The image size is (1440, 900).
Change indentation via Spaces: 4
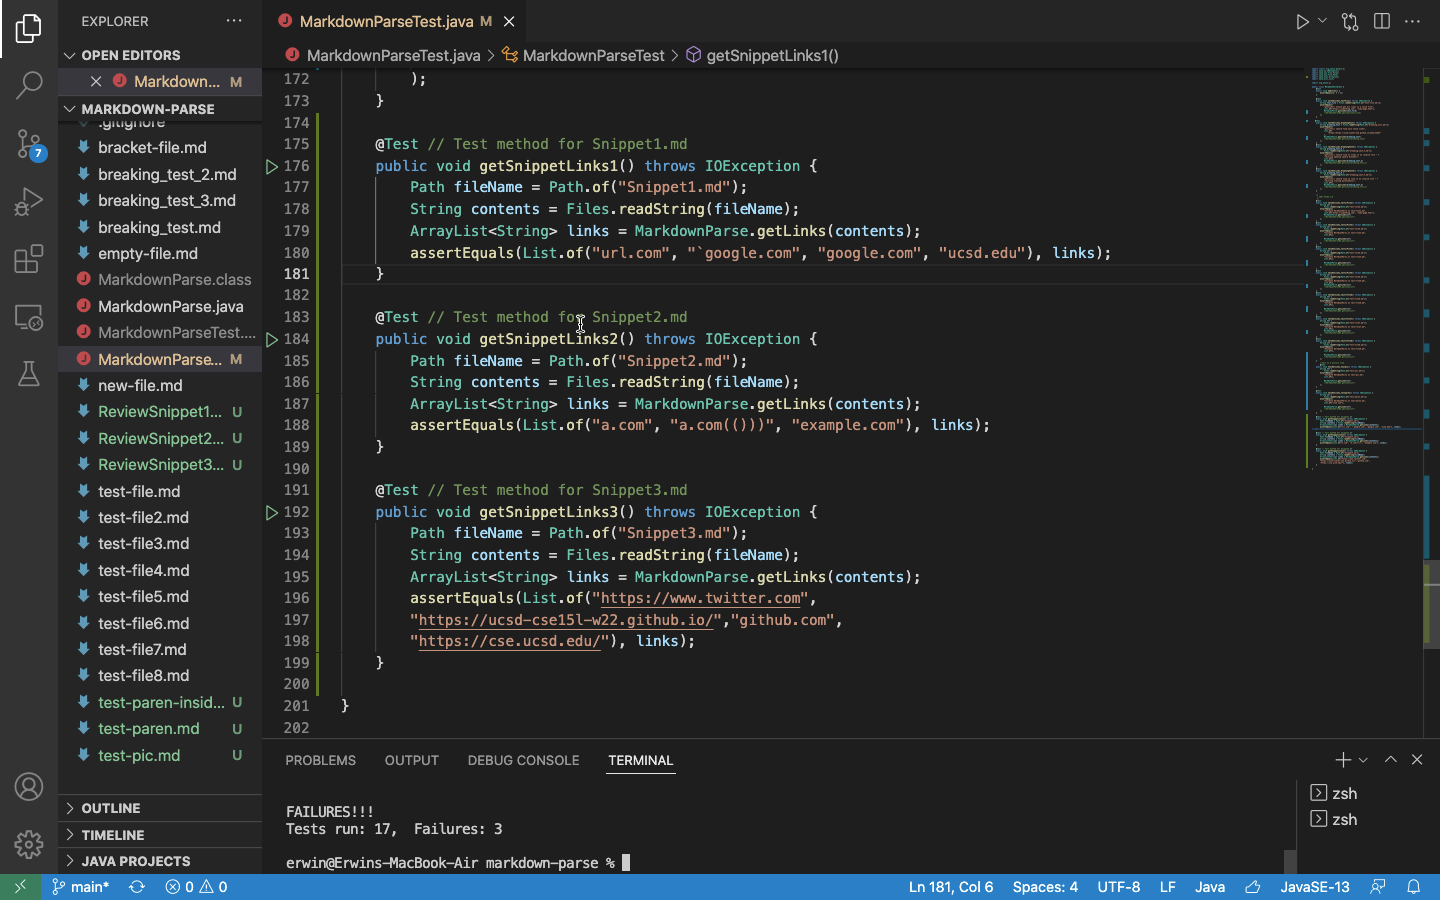pos(1045,887)
